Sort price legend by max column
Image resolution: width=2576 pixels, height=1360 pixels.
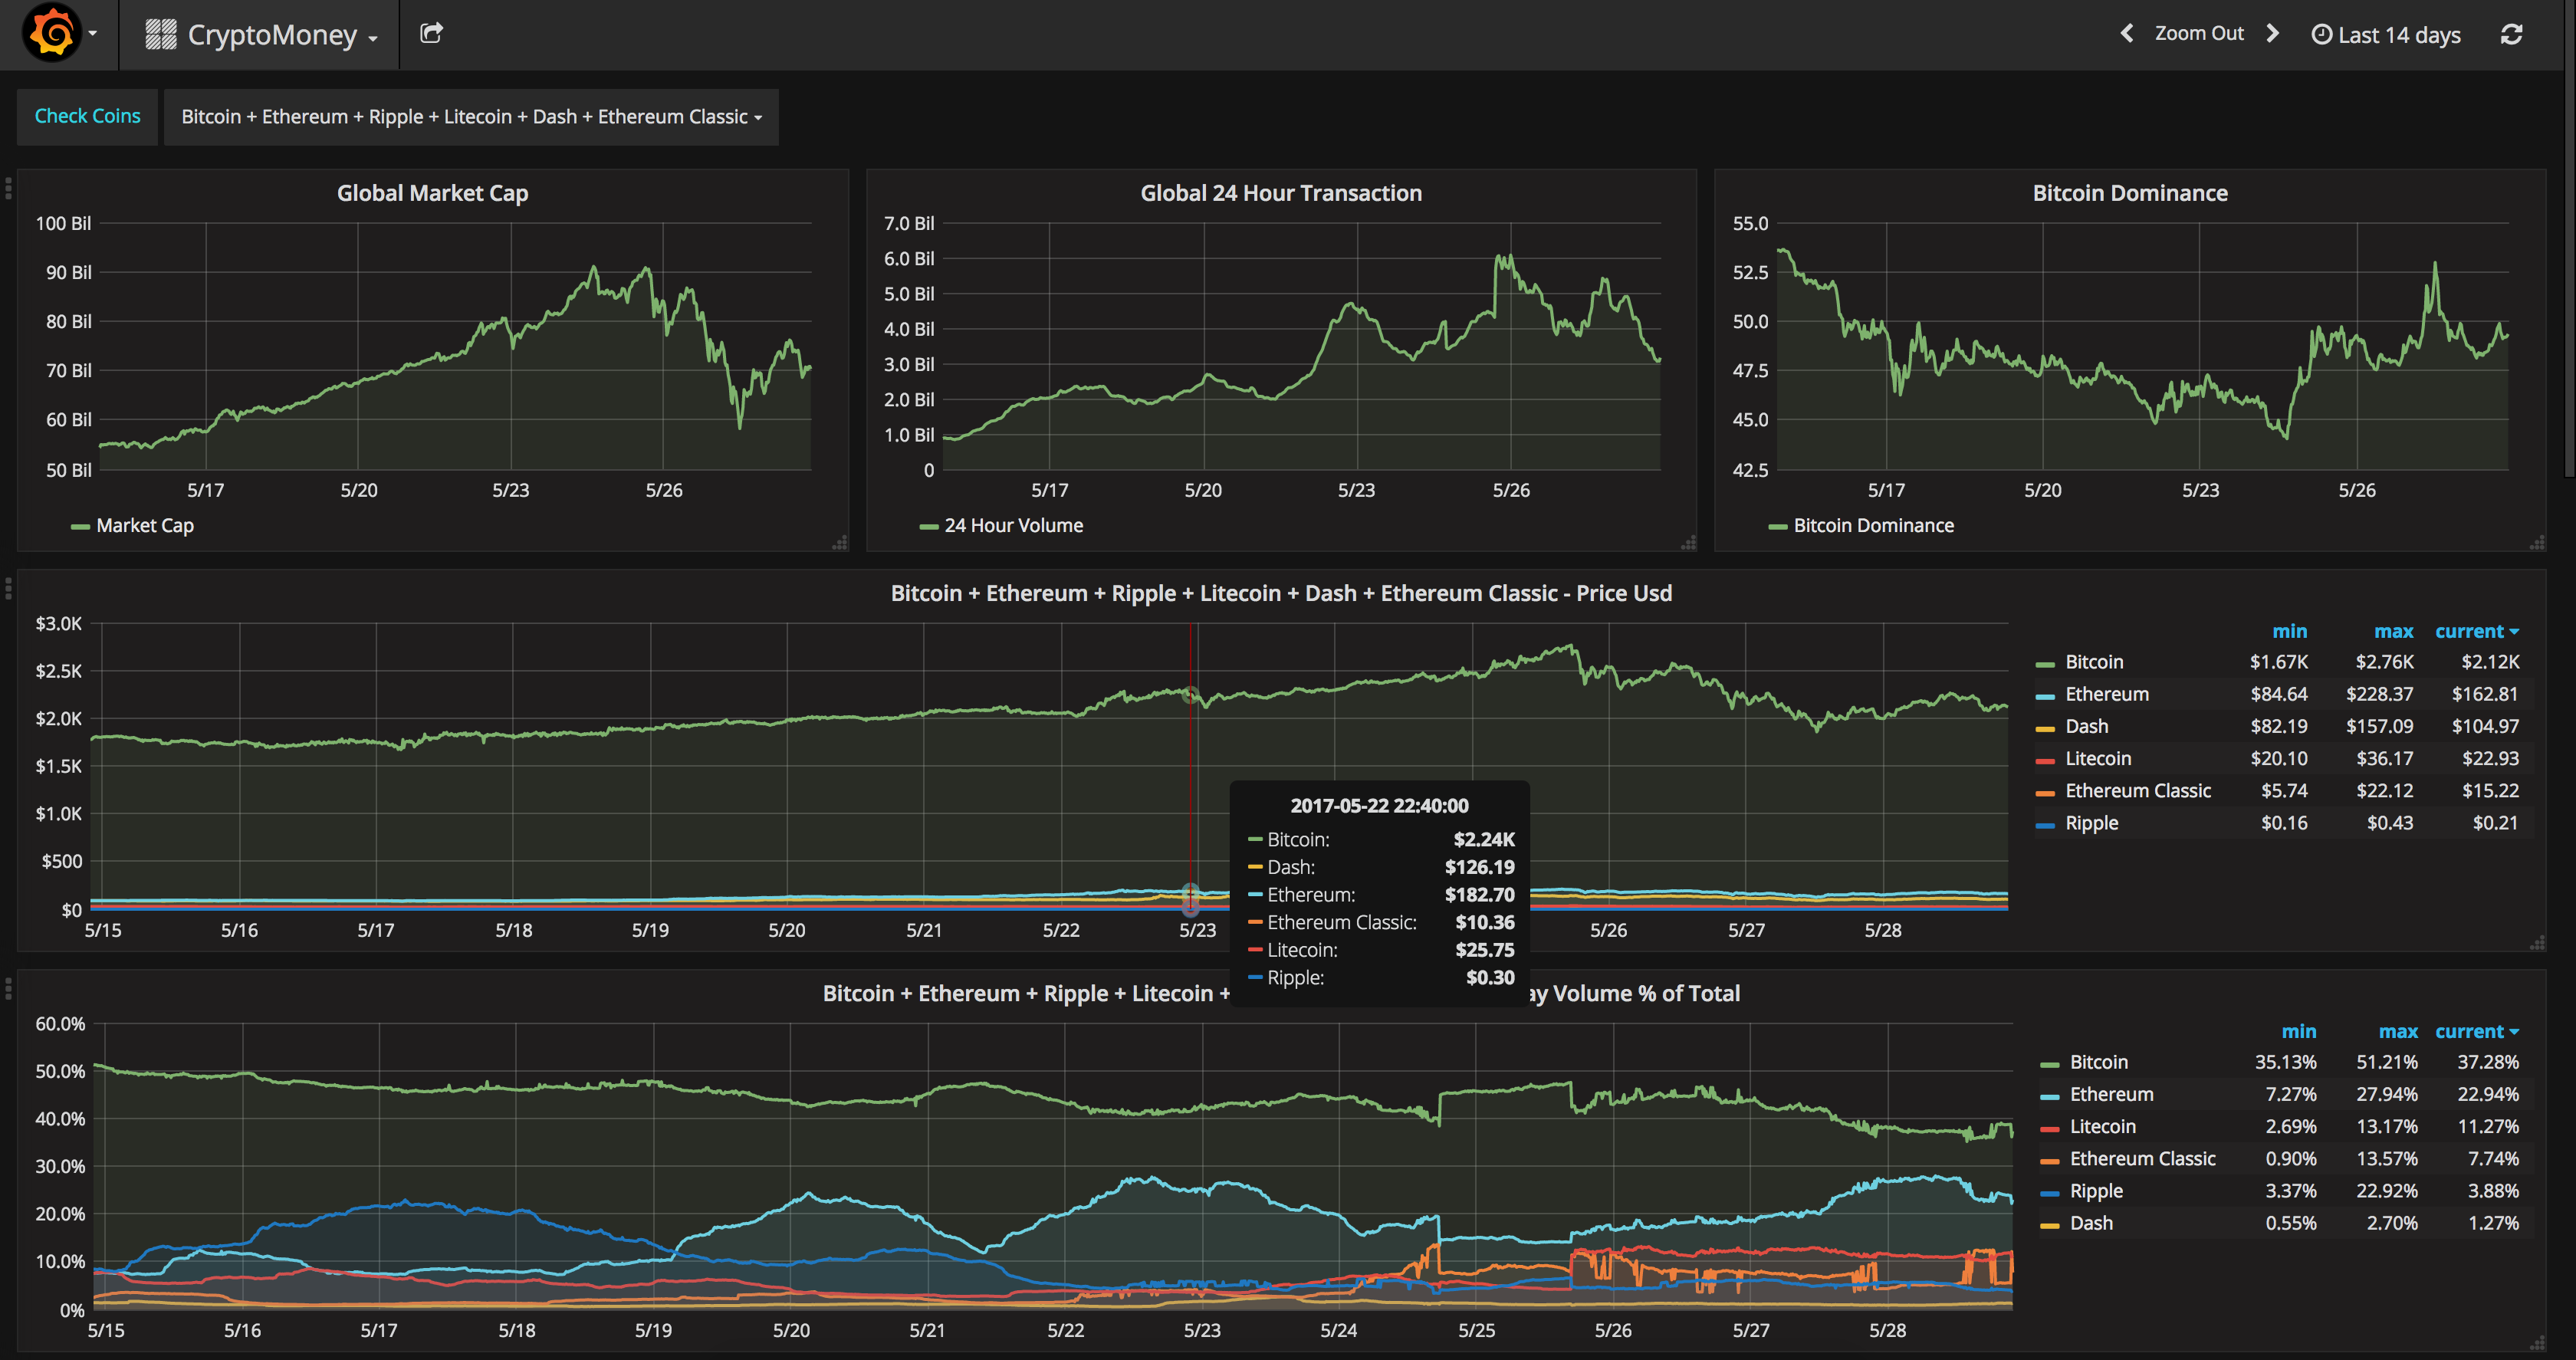(2393, 631)
